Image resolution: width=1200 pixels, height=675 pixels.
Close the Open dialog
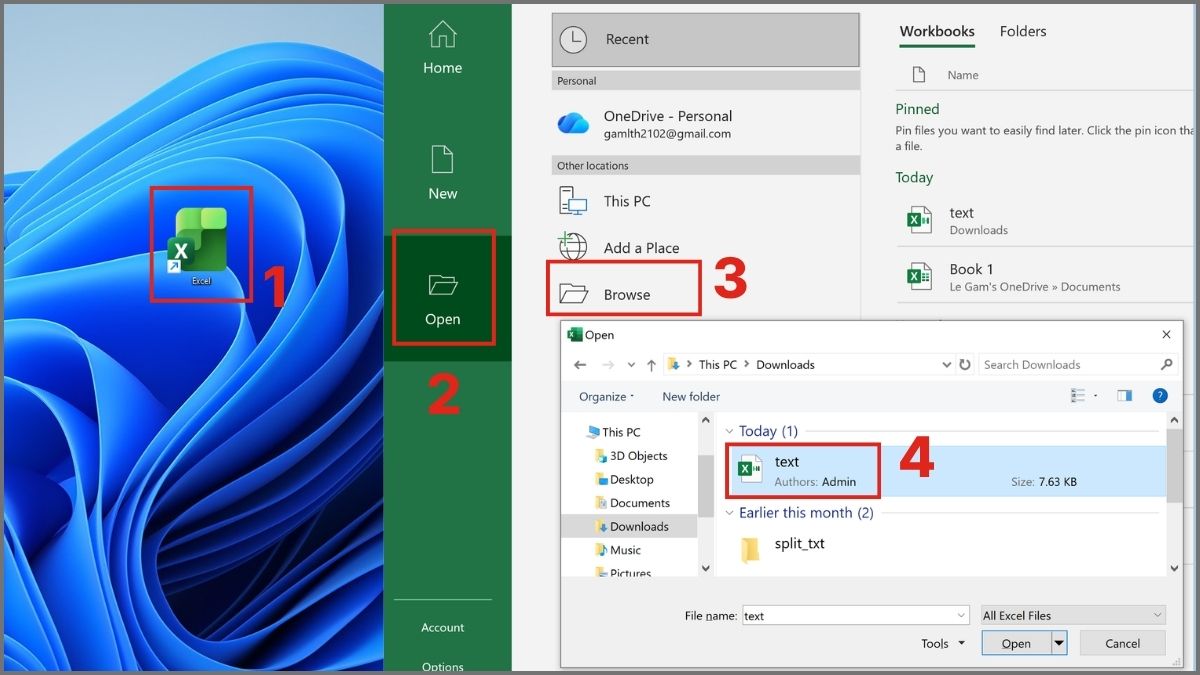tap(1166, 335)
